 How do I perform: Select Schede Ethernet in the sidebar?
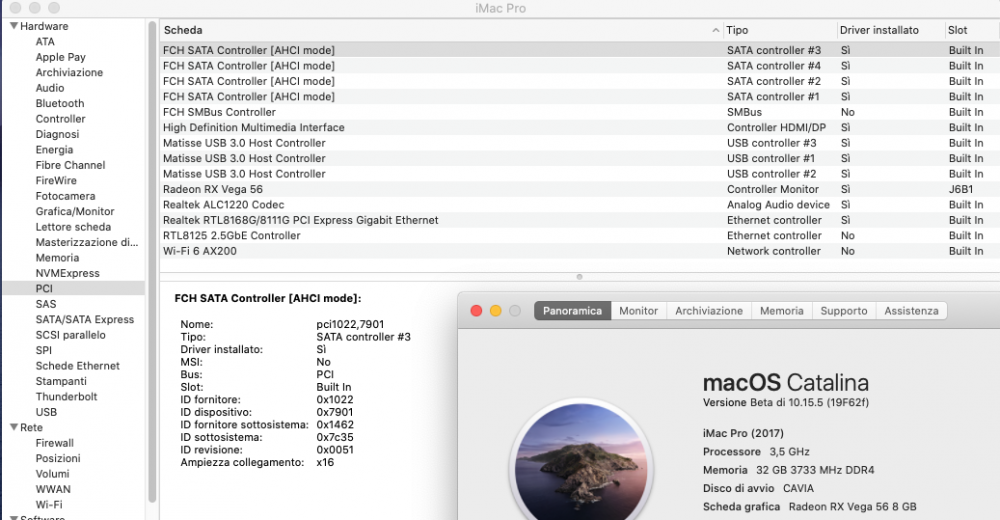tap(77, 366)
